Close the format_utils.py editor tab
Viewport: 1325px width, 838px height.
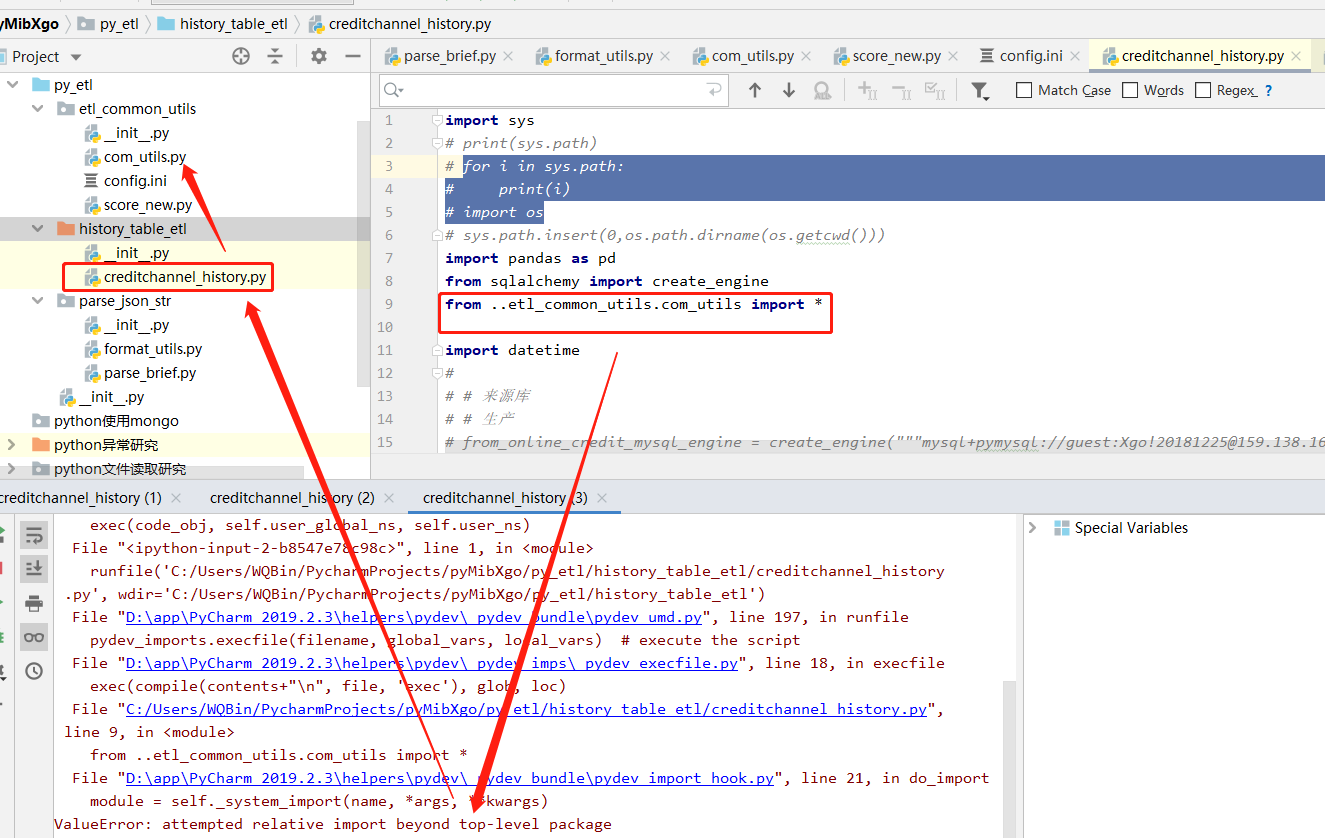665,56
